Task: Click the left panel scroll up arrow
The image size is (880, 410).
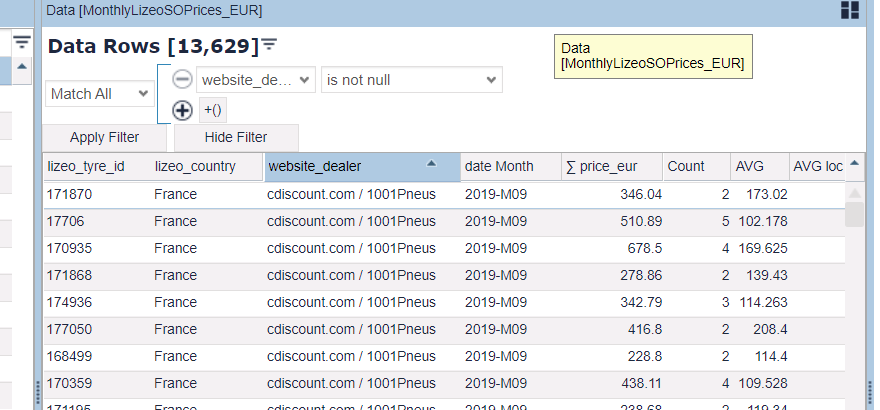Action: [x=22, y=66]
